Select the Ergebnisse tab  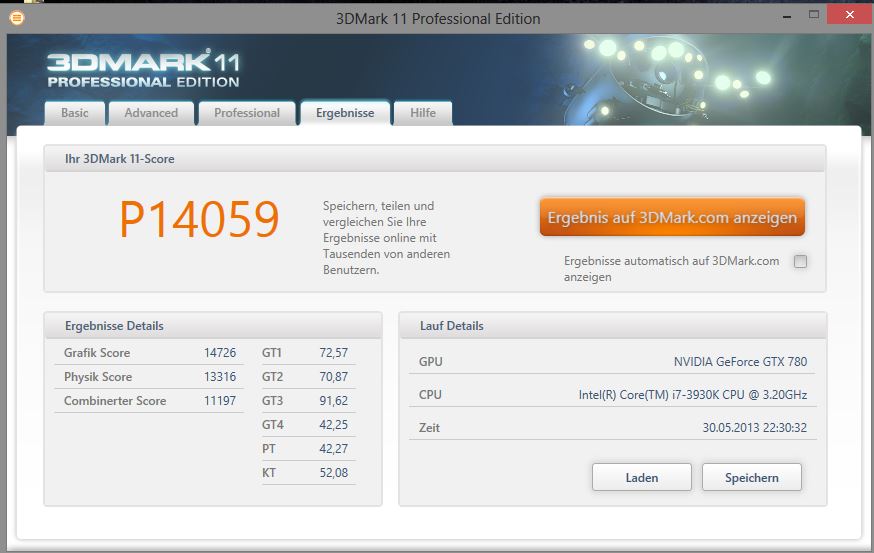pos(345,113)
